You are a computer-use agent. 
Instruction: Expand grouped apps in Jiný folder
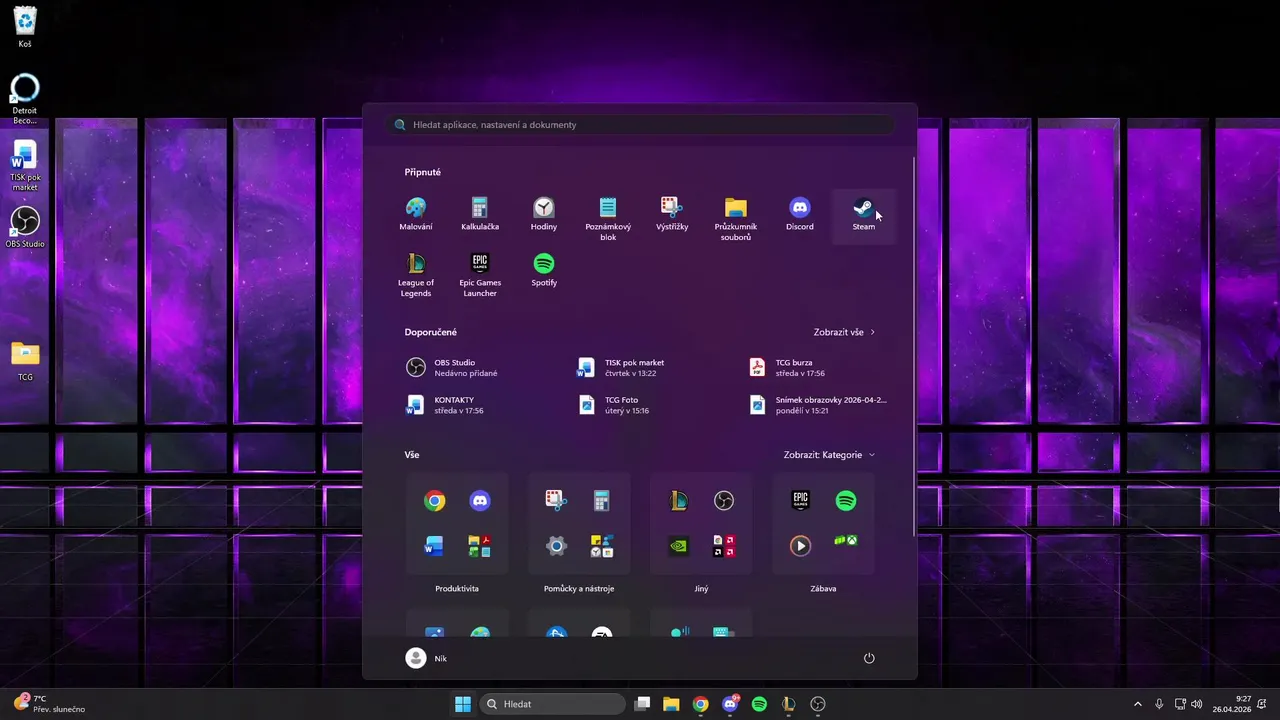(724, 546)
